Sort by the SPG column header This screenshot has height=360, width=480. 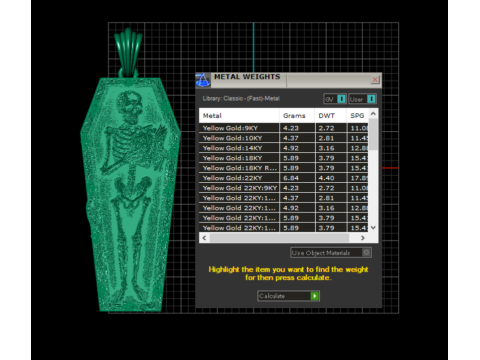coord(357,116)
